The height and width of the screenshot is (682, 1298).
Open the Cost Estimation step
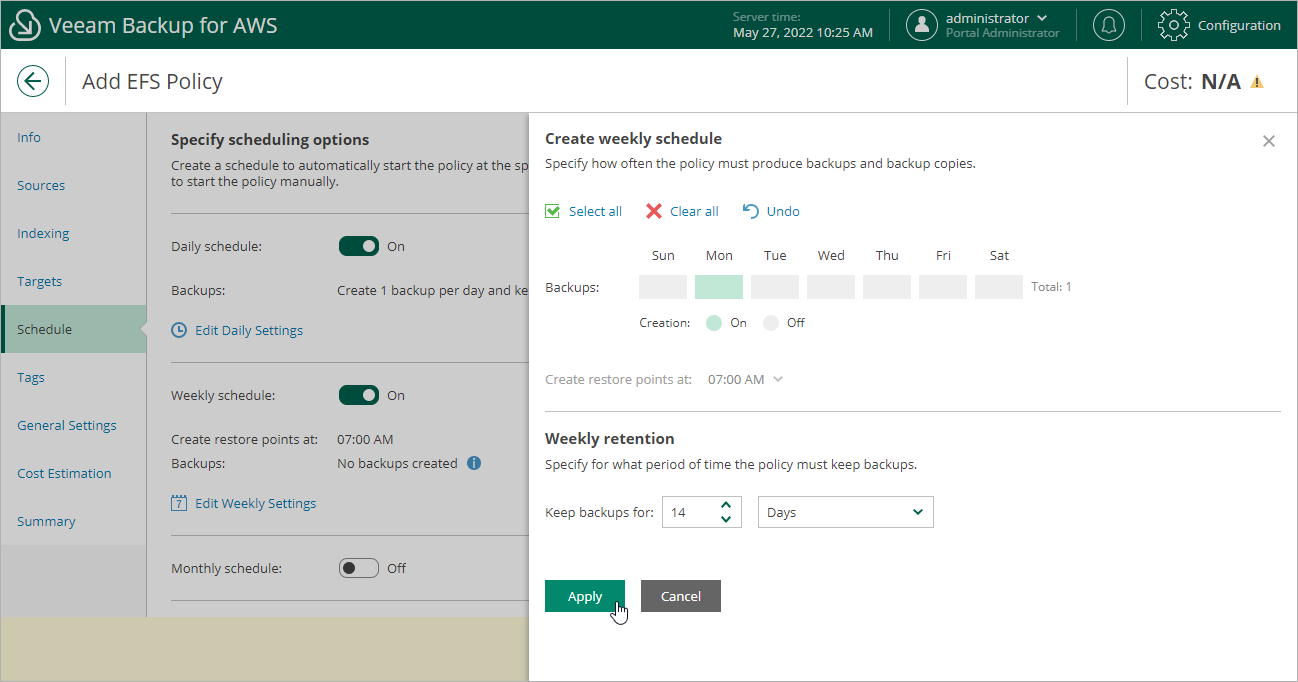[x=74, y=473]
